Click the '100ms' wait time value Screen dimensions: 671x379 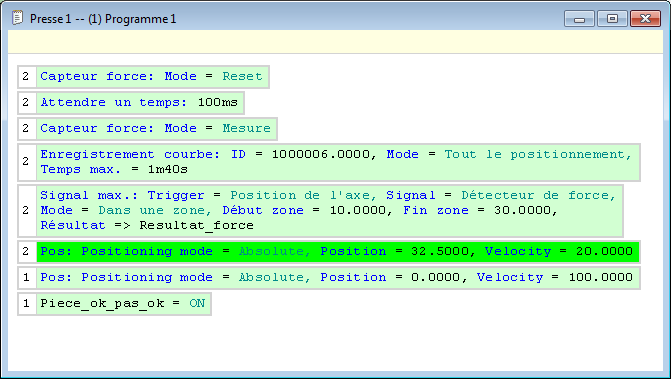tap(217, 102)
